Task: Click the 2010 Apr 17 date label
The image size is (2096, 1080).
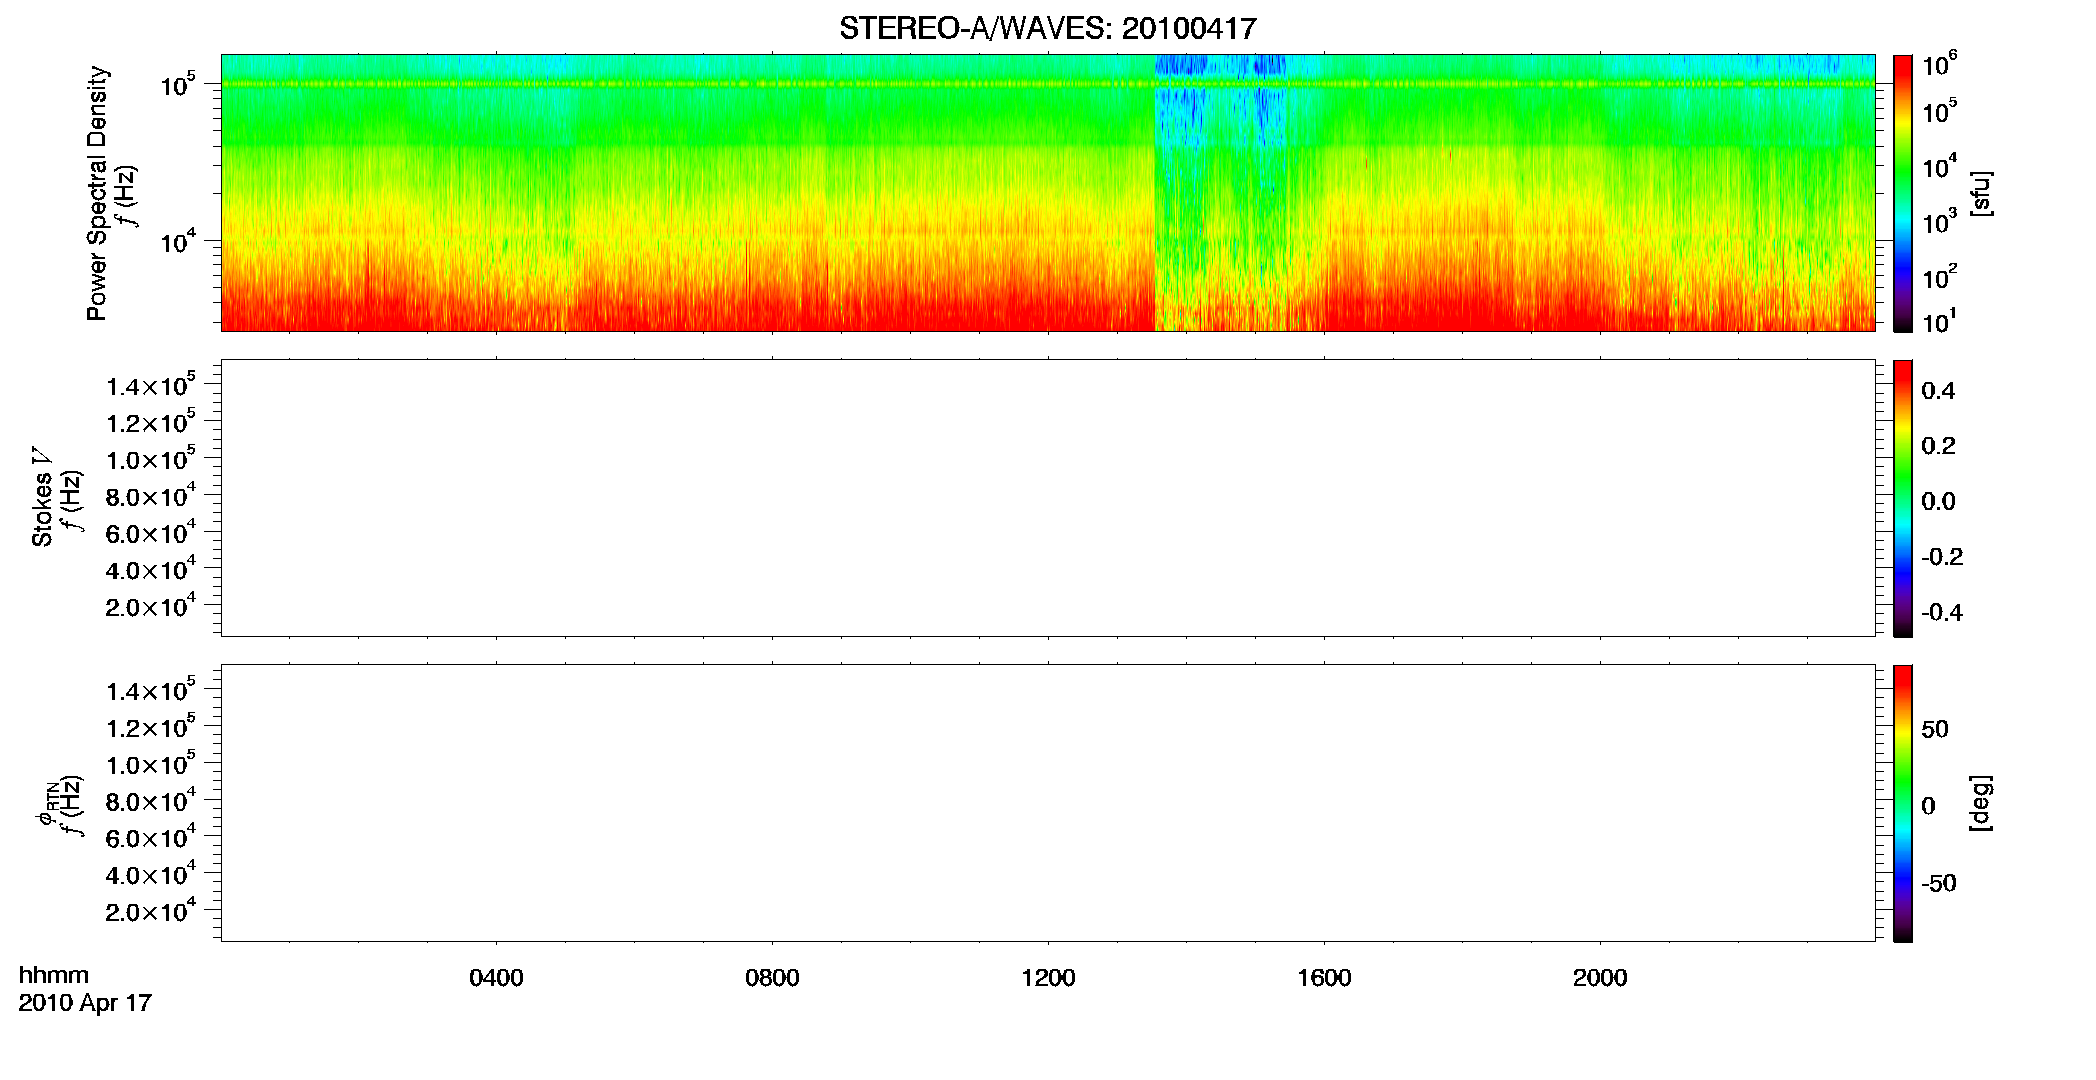Action: click(x=85, y=1003)
